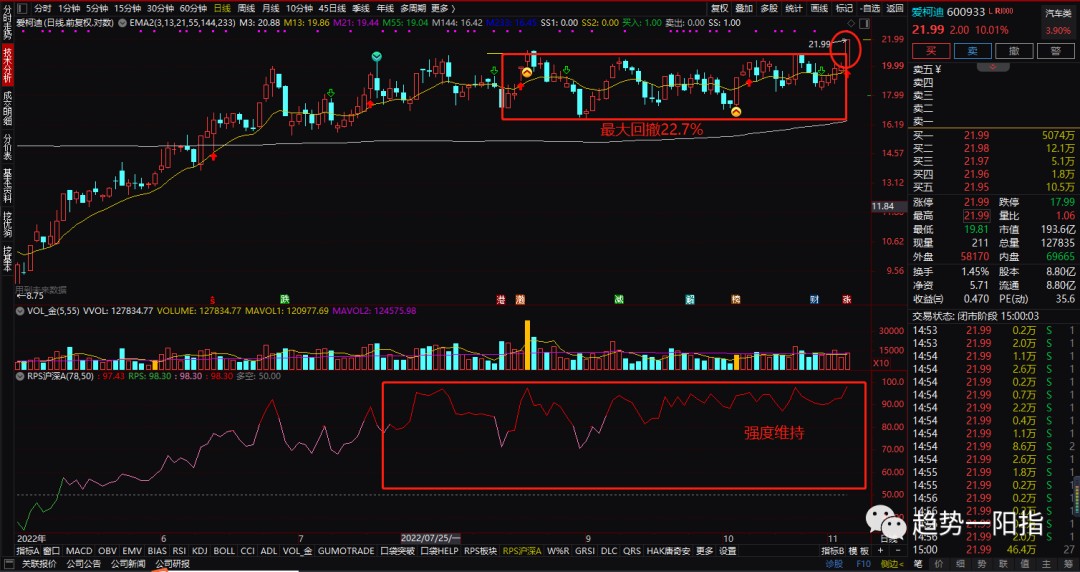Open indicator 设置 settings
The image size is (1080, 572).
727,551
